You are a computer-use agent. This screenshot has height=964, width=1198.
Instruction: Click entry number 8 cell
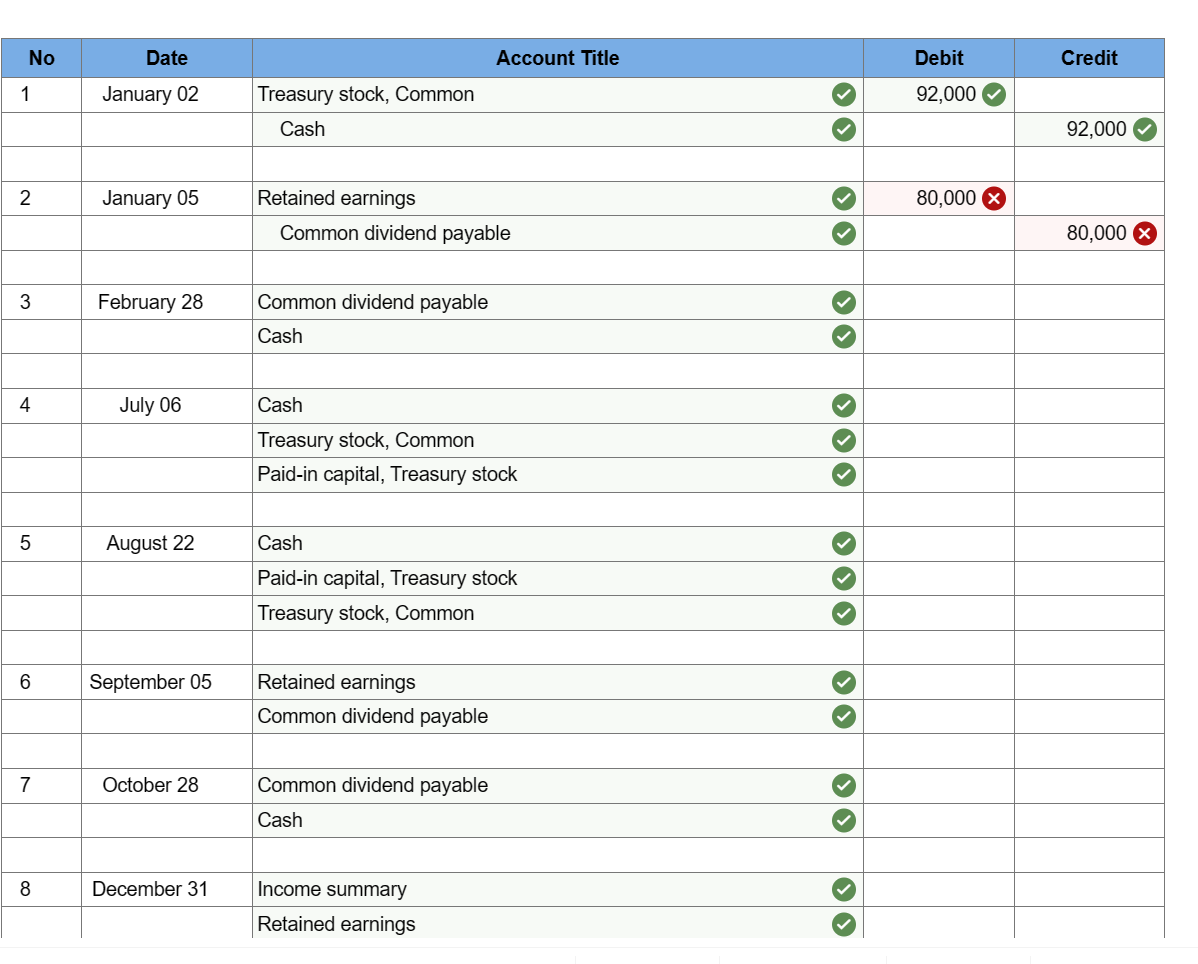[41, 890]
